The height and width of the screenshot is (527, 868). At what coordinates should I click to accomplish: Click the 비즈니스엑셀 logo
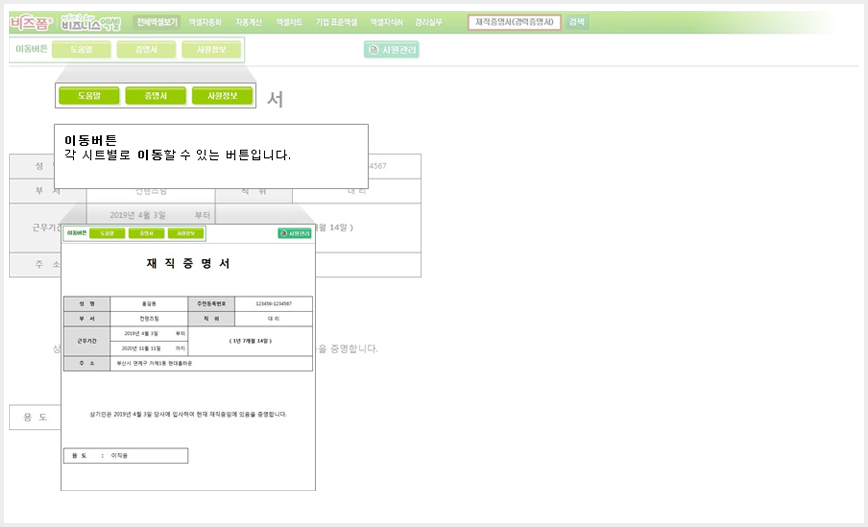tap(91, 23)
